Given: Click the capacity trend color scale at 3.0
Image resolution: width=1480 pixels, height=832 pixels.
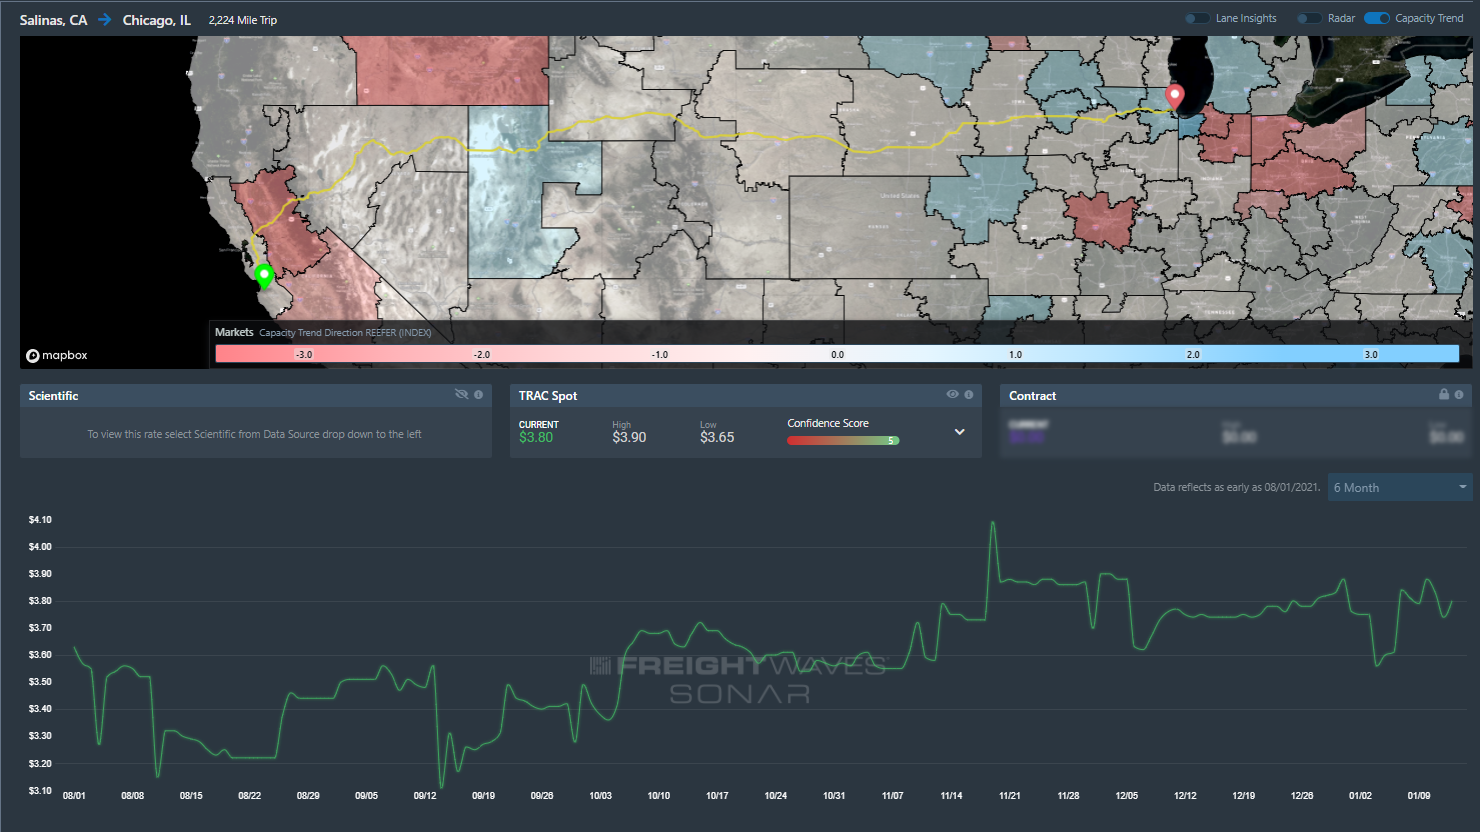Looking at the screenshot, I should coord(1371,354).
